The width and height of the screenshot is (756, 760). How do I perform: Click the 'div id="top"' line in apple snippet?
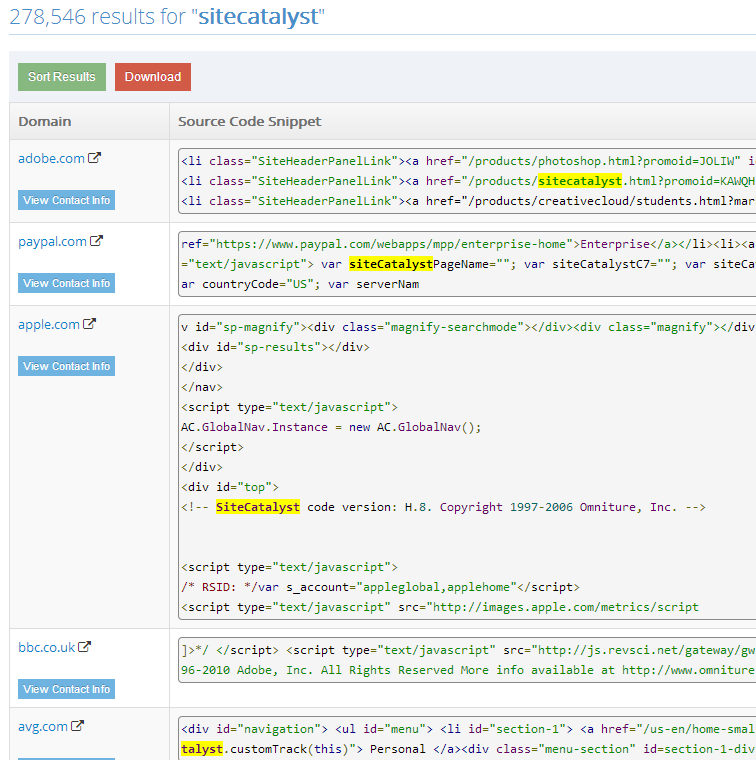230,487
